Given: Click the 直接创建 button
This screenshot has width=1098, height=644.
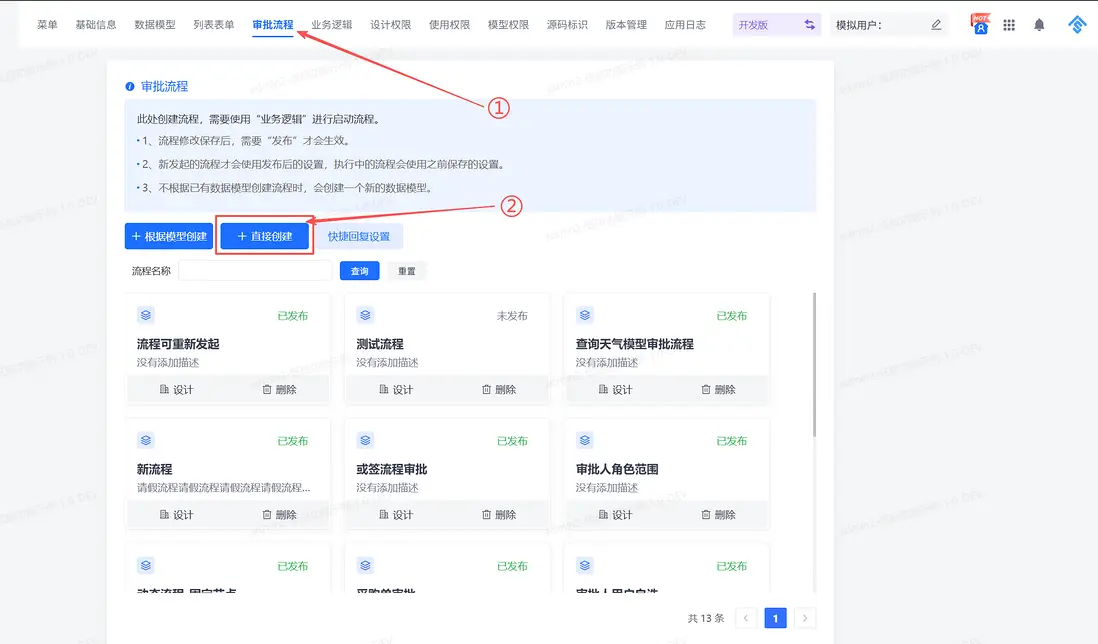Looking at the screenshot, I should pos(265,236).
